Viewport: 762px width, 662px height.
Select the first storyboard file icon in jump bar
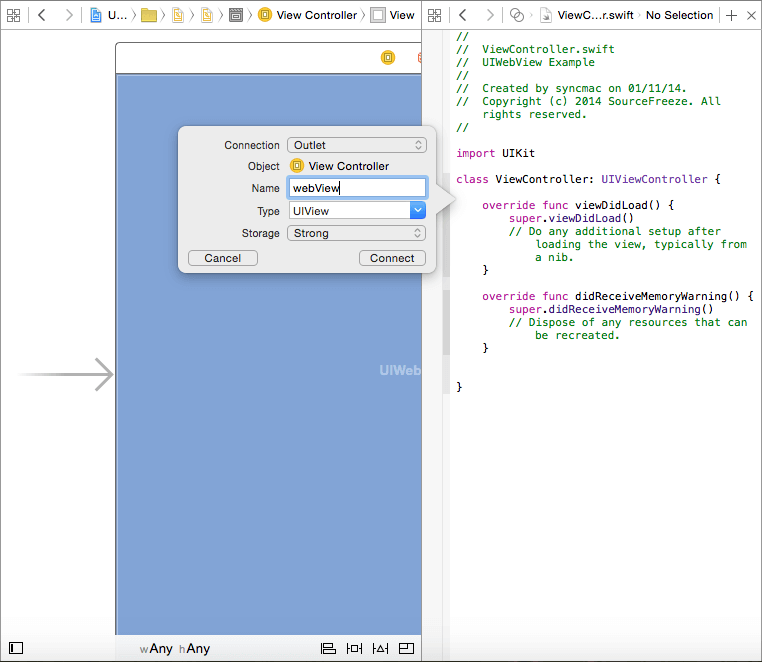tap(178, 16)
